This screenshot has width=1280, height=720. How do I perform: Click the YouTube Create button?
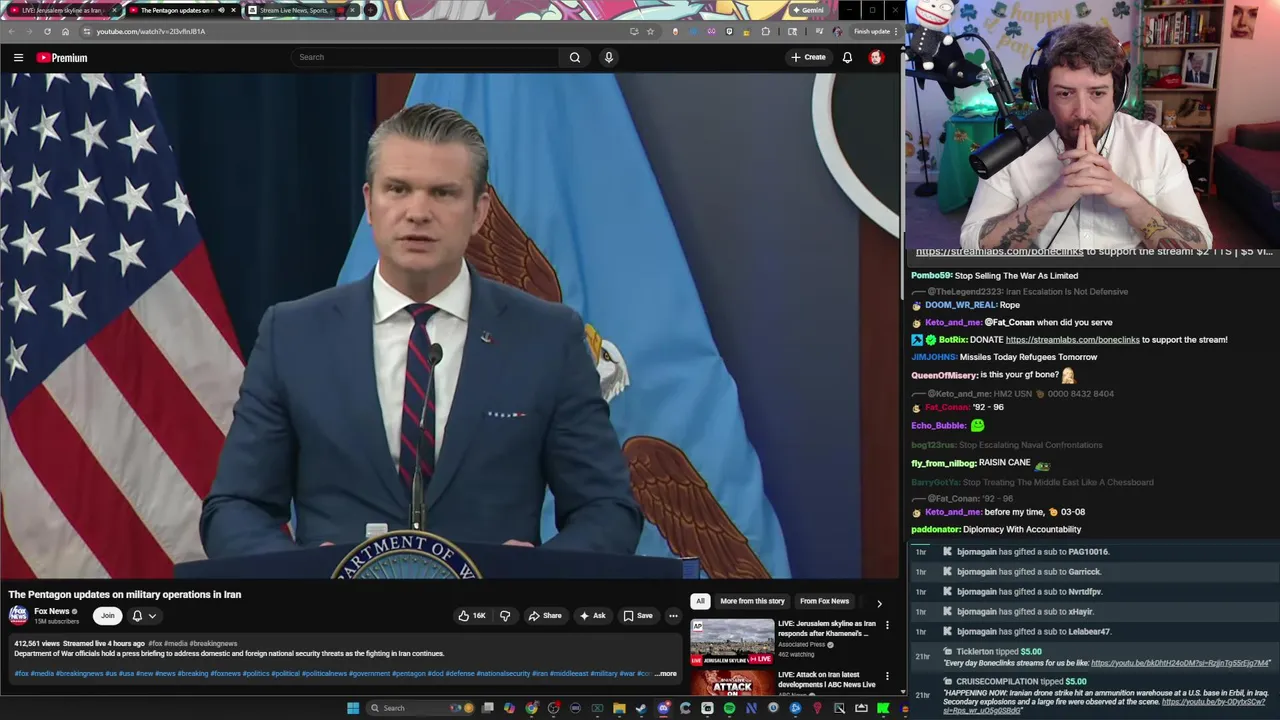pyautogui.click(x=808, y=57)
